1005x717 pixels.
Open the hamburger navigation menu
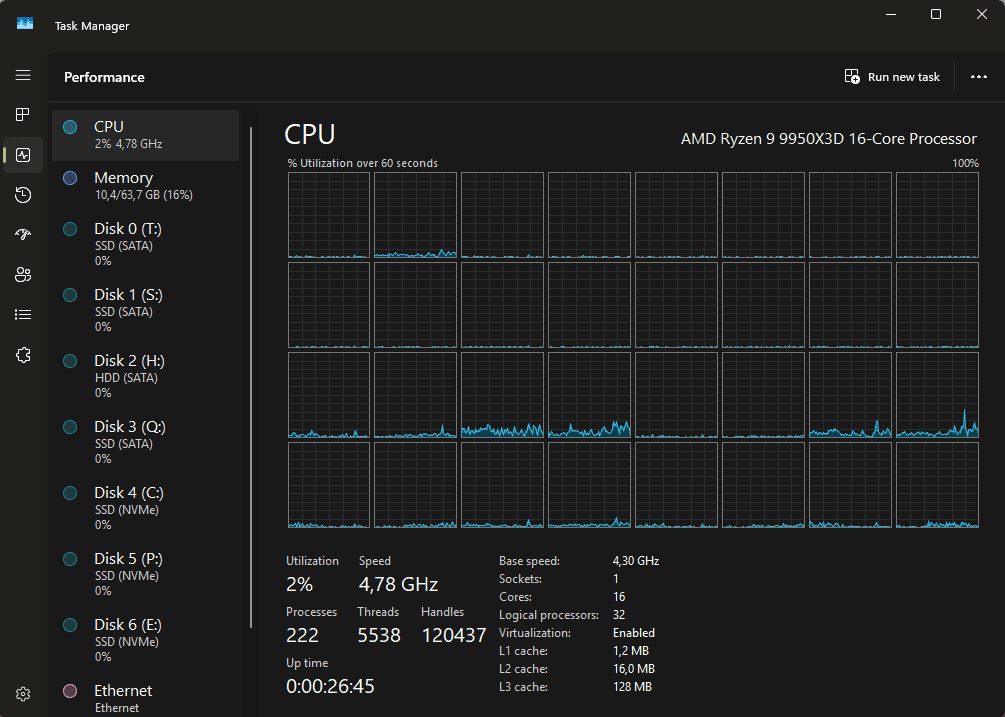tap(23, 75)
